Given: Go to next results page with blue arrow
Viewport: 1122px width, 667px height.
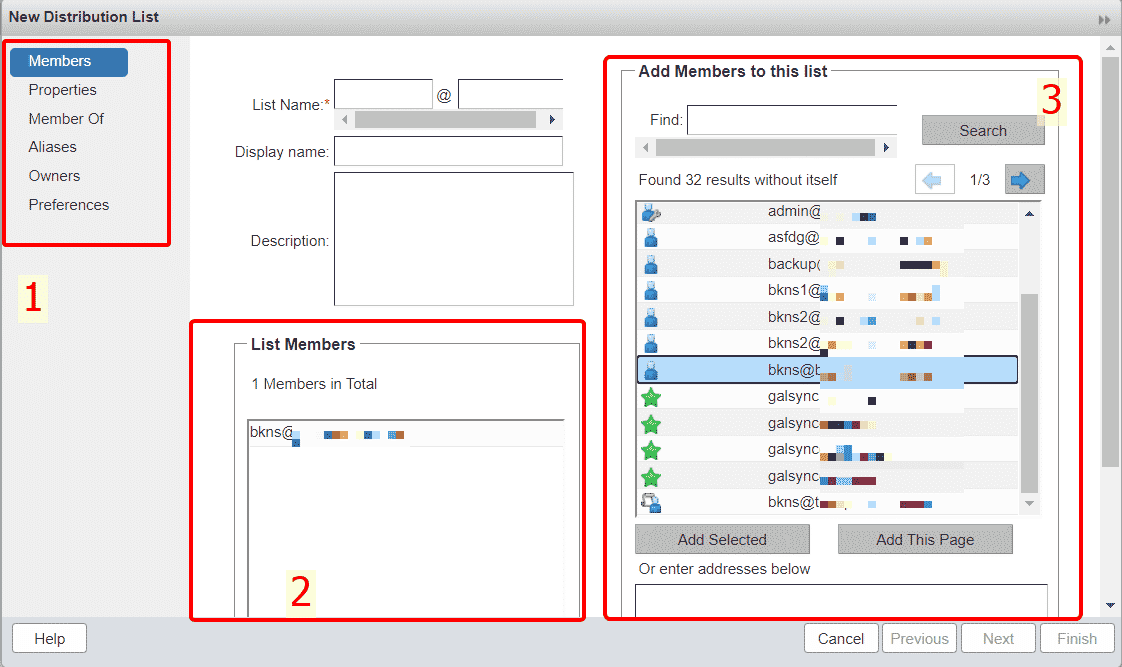Looking at the screenshot, I should [1025, 180].
